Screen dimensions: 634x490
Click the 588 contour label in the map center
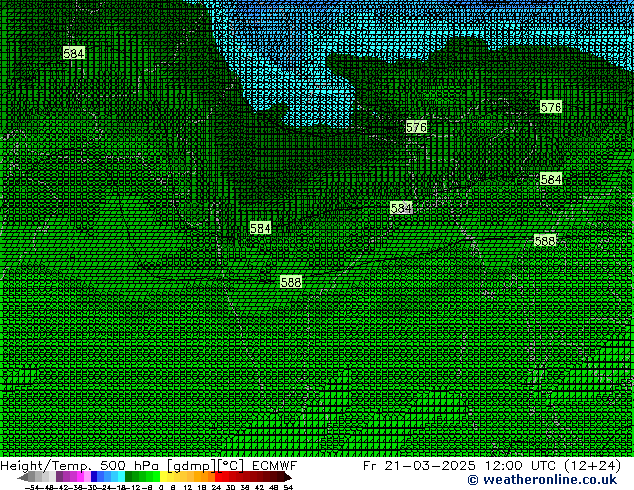[291, 282]
